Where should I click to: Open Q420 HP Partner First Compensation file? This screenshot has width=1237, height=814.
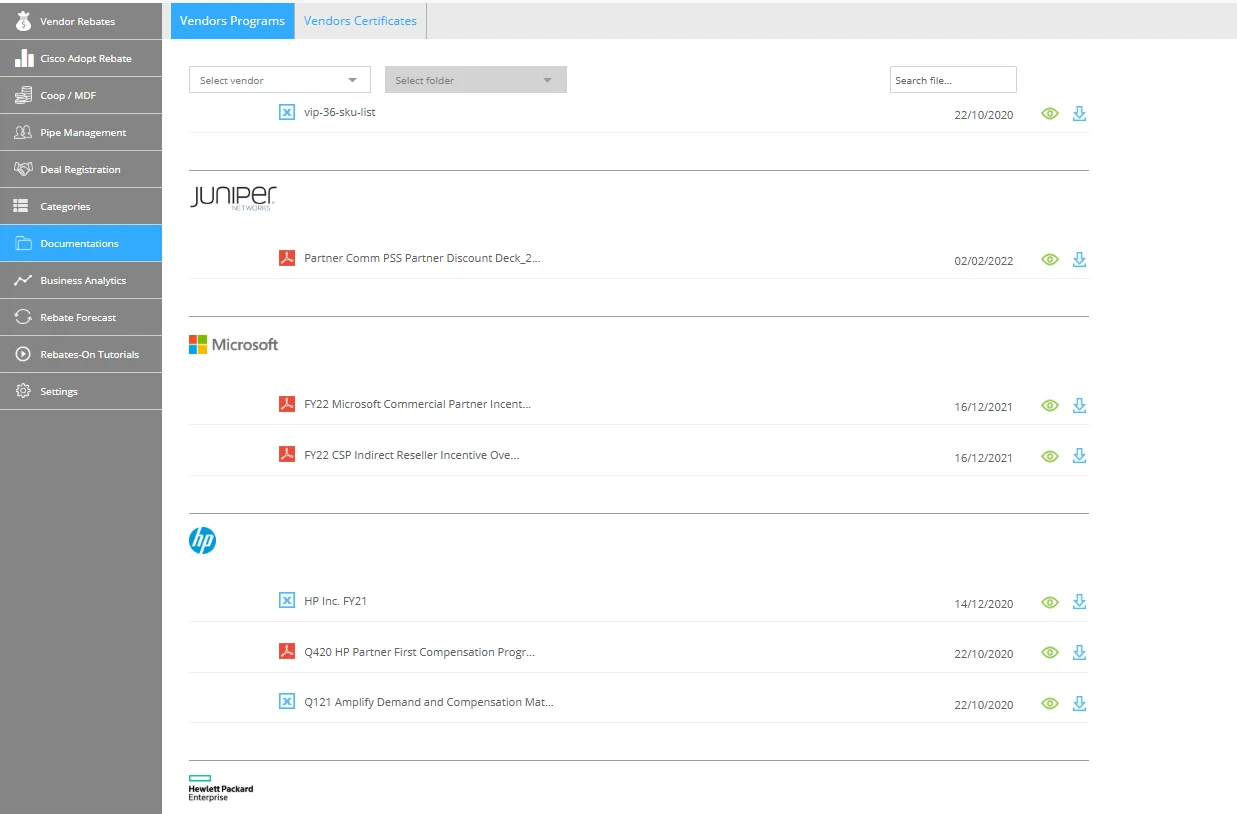(420, 651)
